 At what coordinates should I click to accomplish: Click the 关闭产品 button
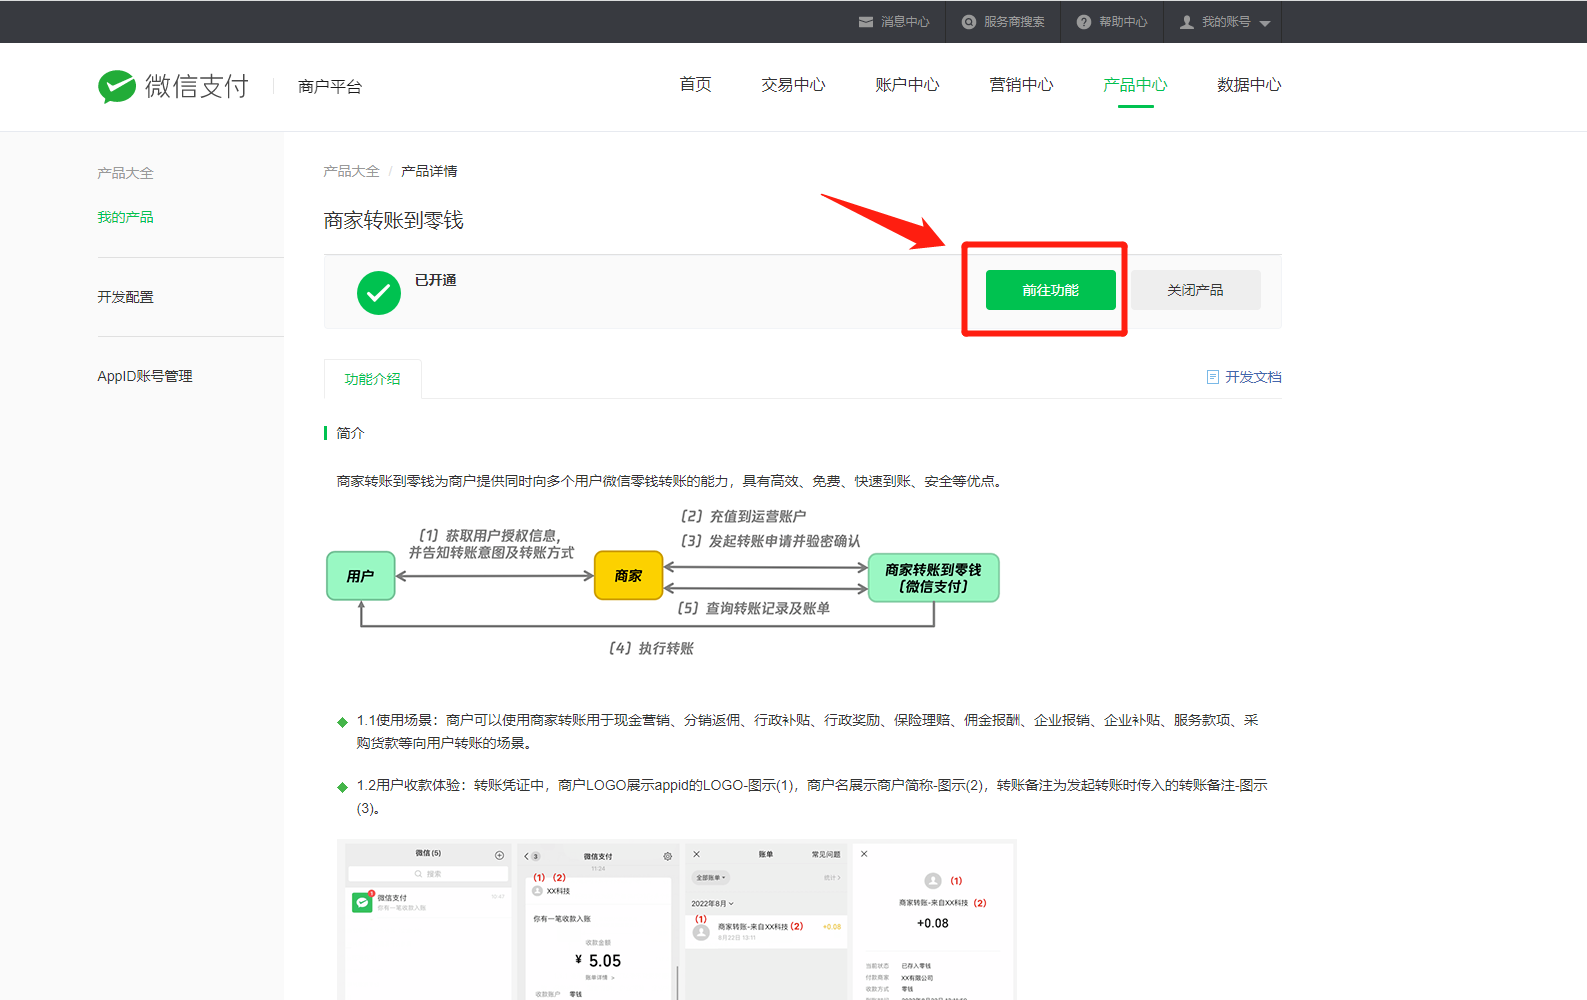[1195, 290]
